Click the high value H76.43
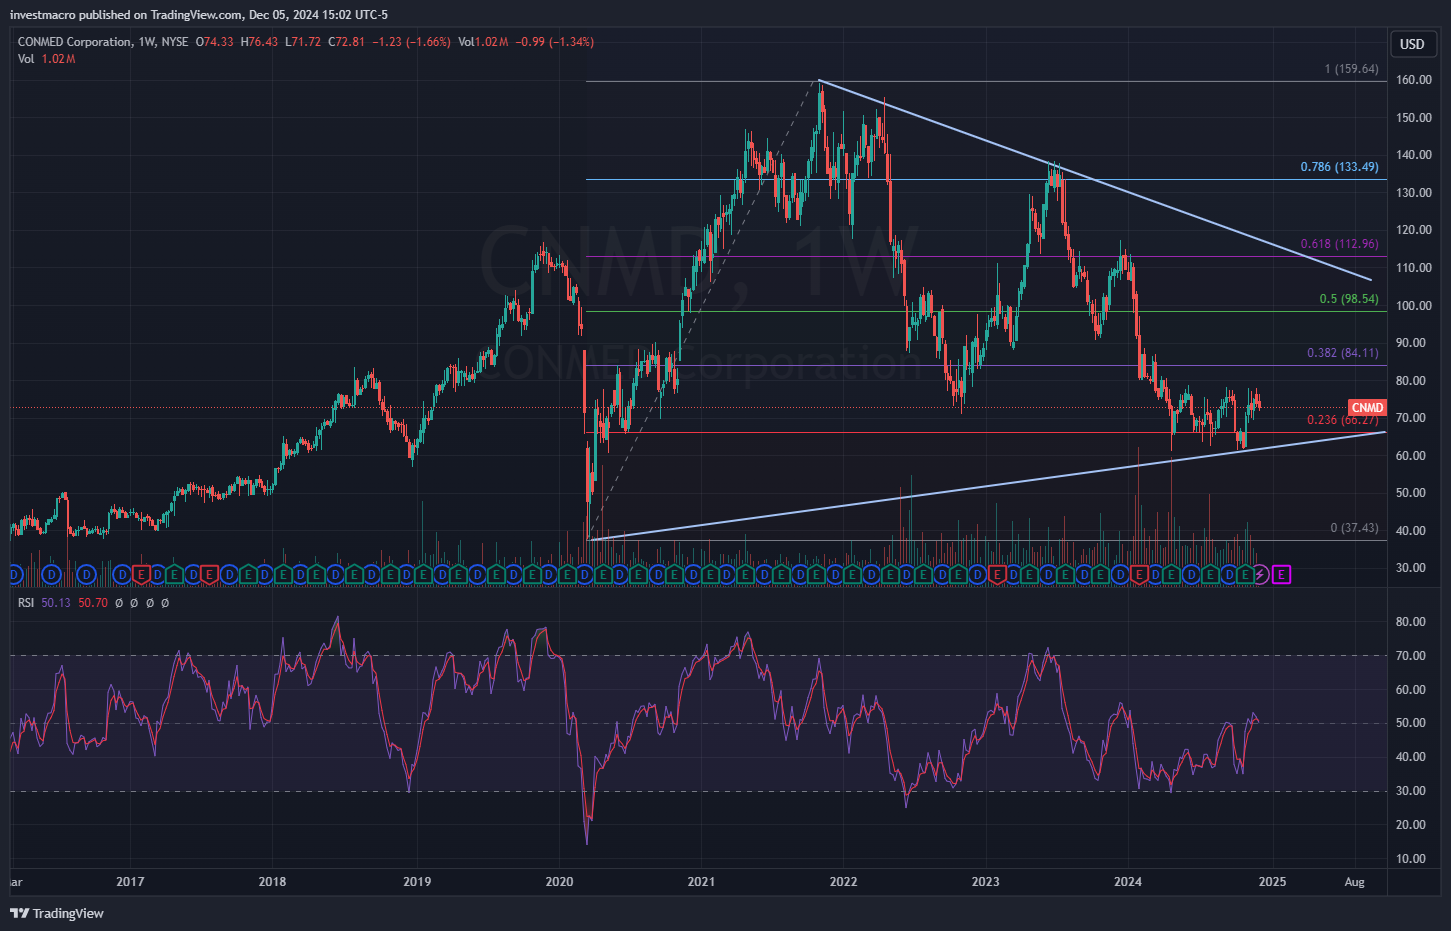The image size is (1451, 931). tap(259, 42)
